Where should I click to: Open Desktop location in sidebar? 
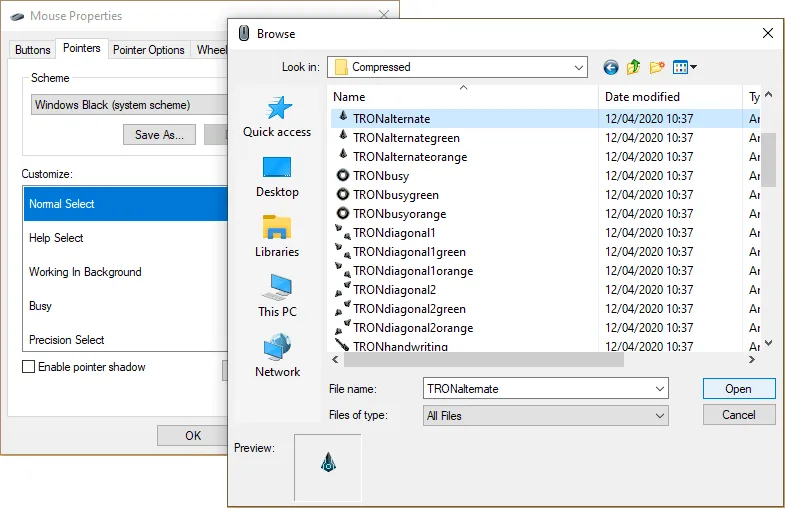coord(277,177)
